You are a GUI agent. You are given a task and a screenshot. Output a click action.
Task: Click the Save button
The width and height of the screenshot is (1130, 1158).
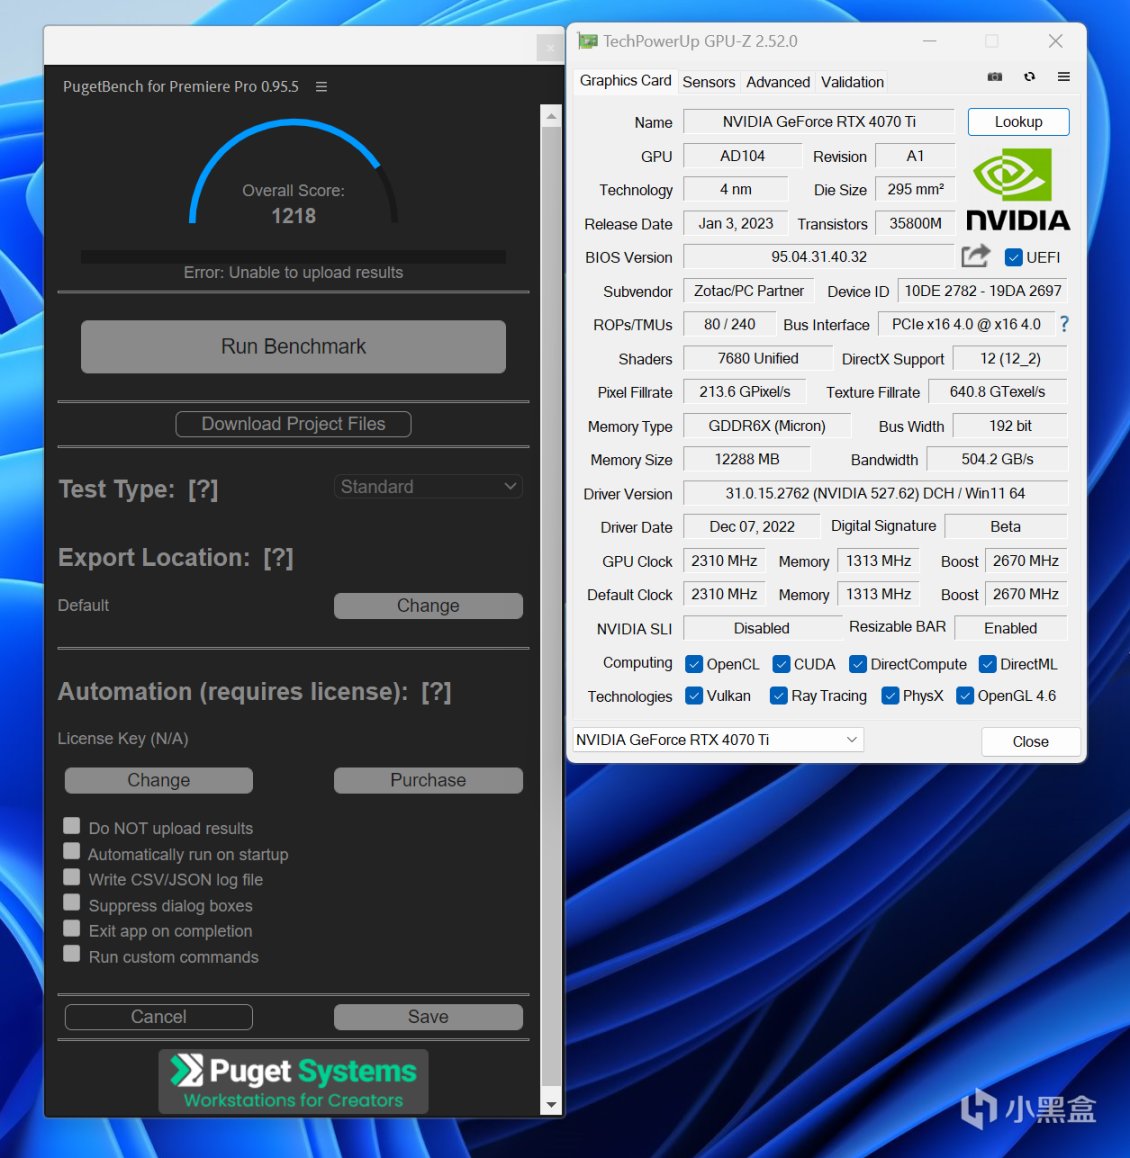click(x=428, y=1017)
